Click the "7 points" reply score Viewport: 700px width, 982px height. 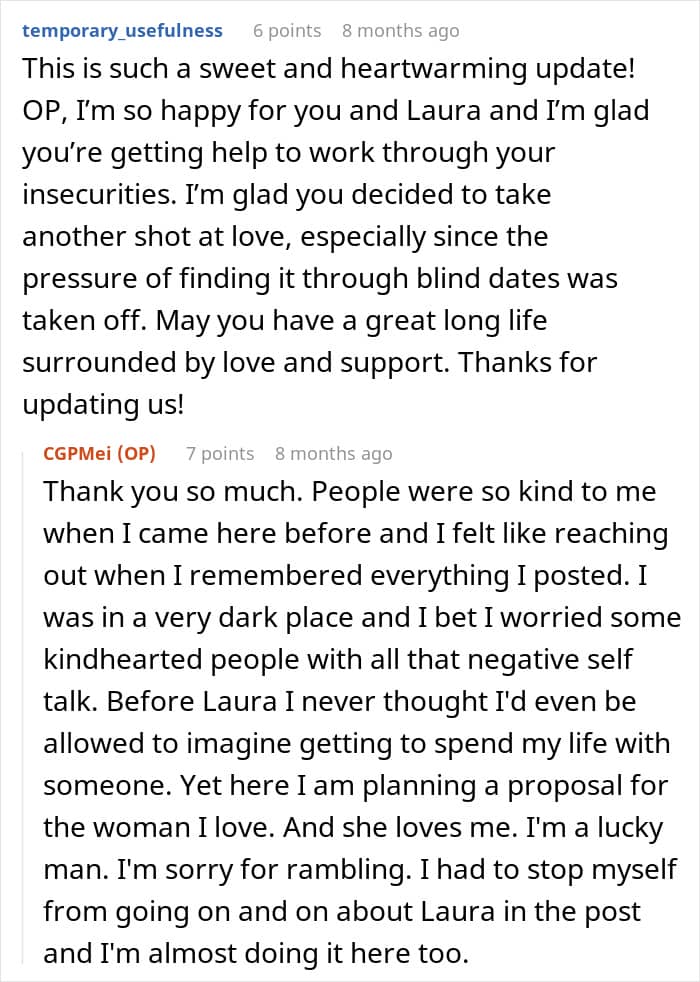click(x=220, y=453)
